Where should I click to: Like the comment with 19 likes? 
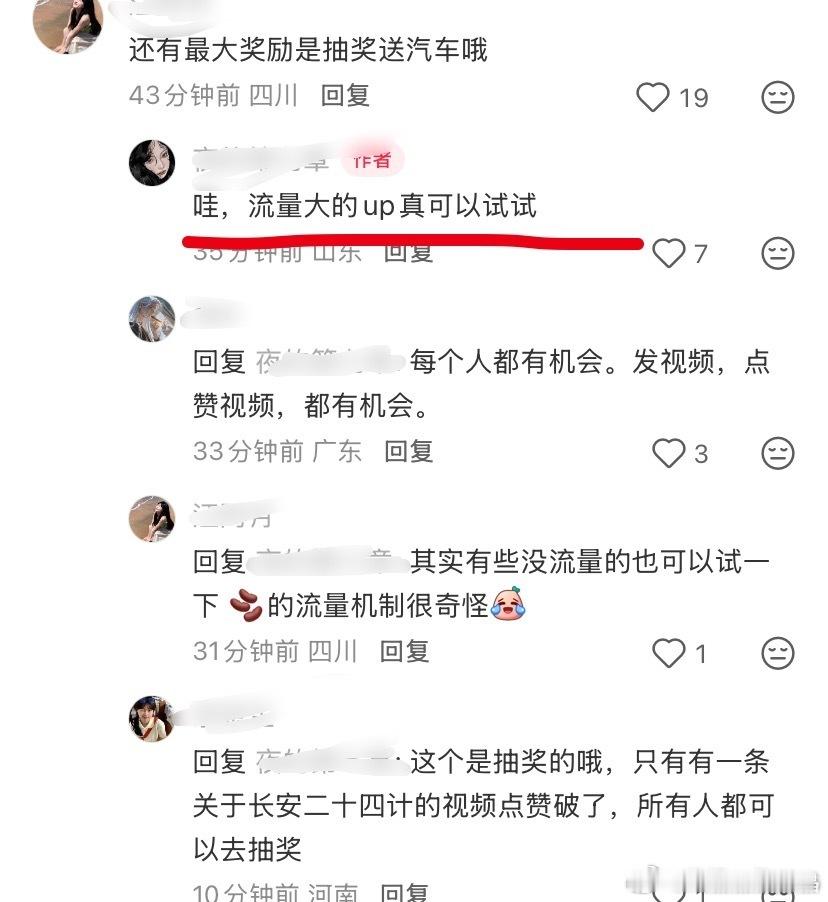click(x=653, y=97)
